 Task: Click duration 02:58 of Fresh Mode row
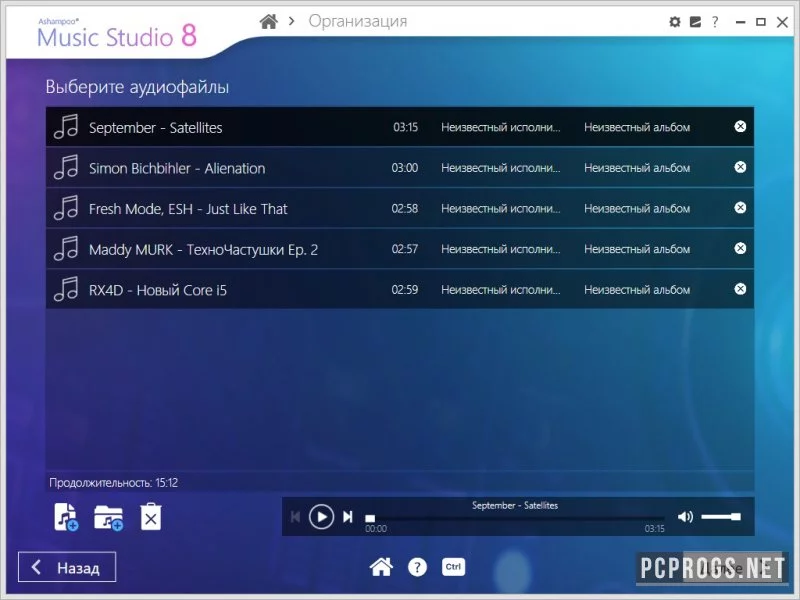point(405,208)
